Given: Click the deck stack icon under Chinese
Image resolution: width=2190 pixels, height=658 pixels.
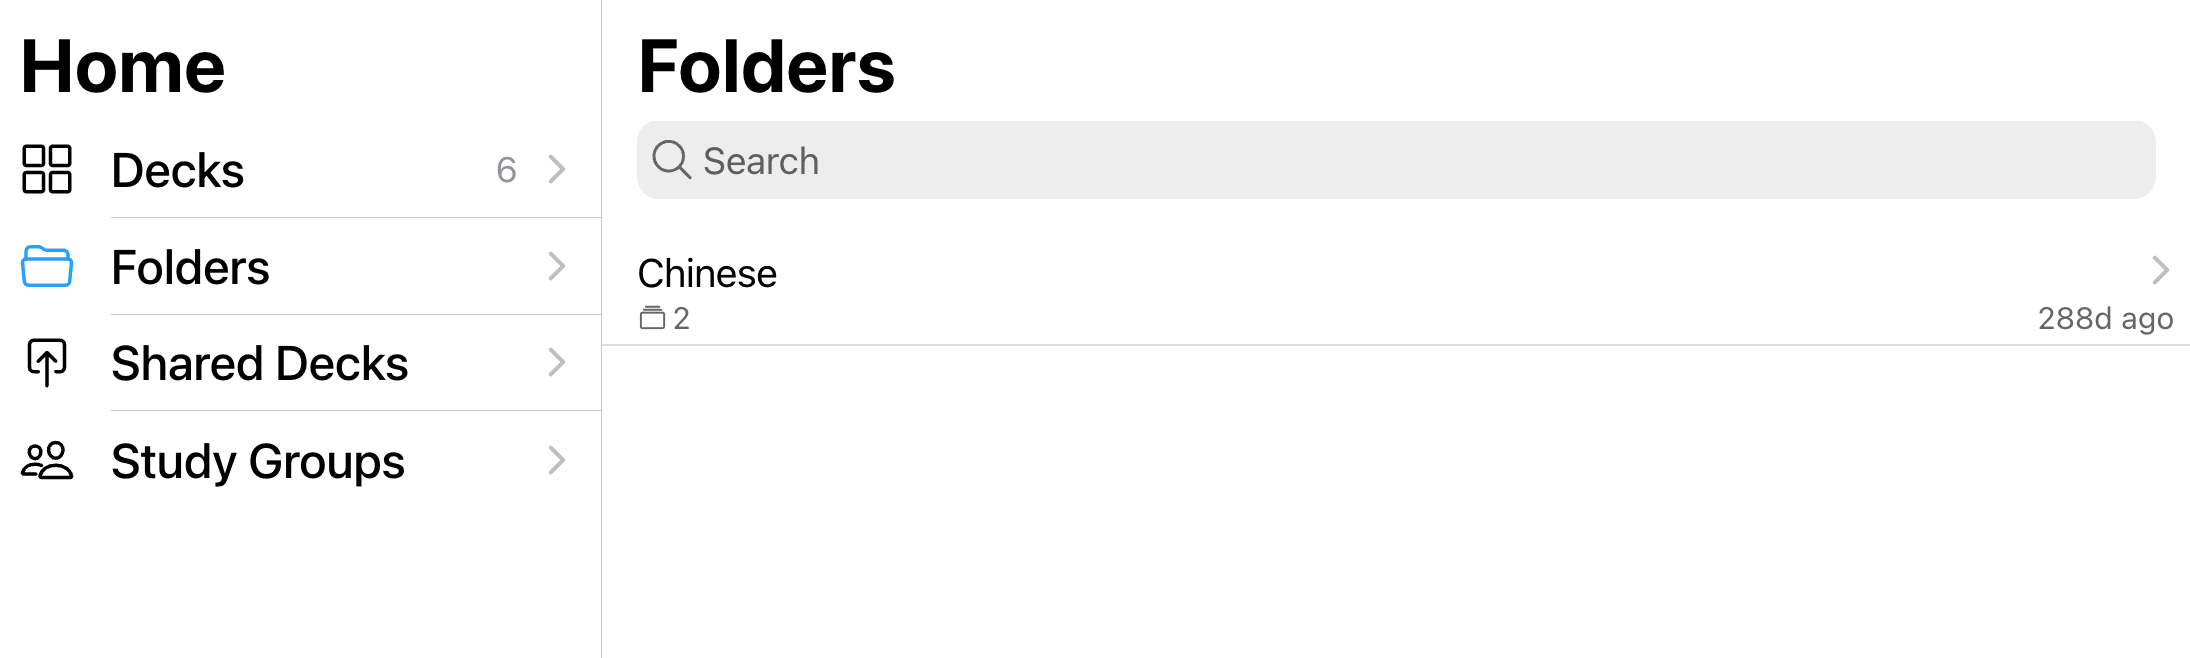Looking at the screenshot, I should (652, 318).
